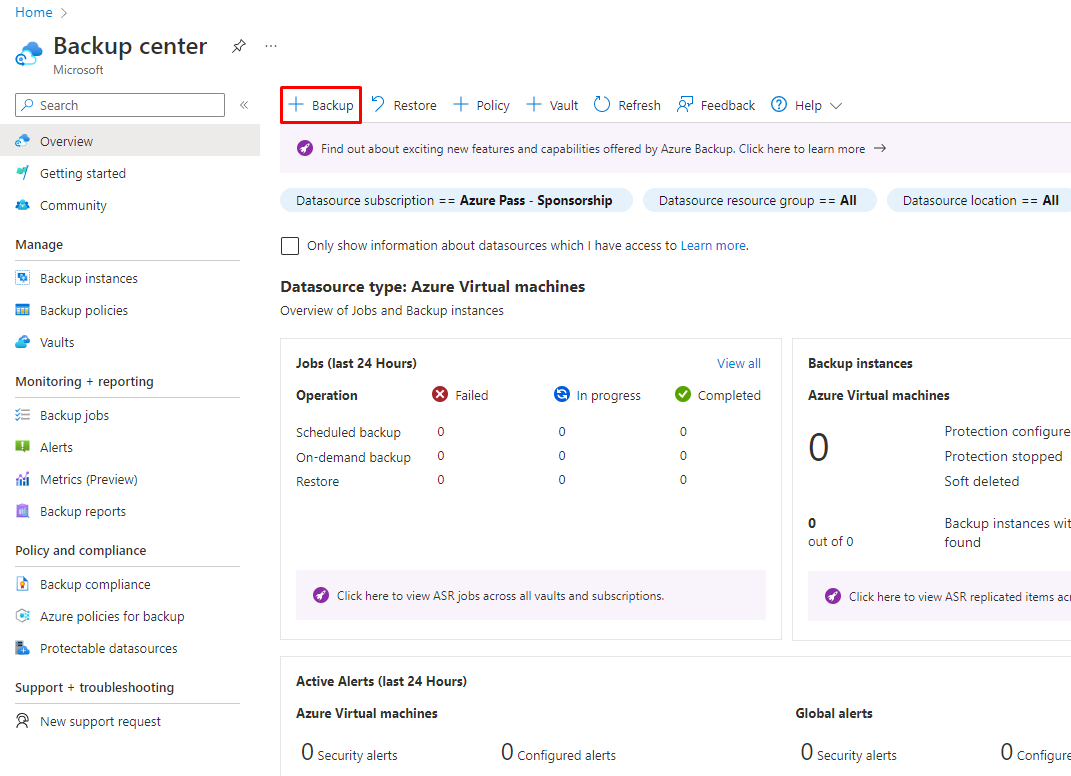Check only show datasources I have access to

click(x=290, y=246)
